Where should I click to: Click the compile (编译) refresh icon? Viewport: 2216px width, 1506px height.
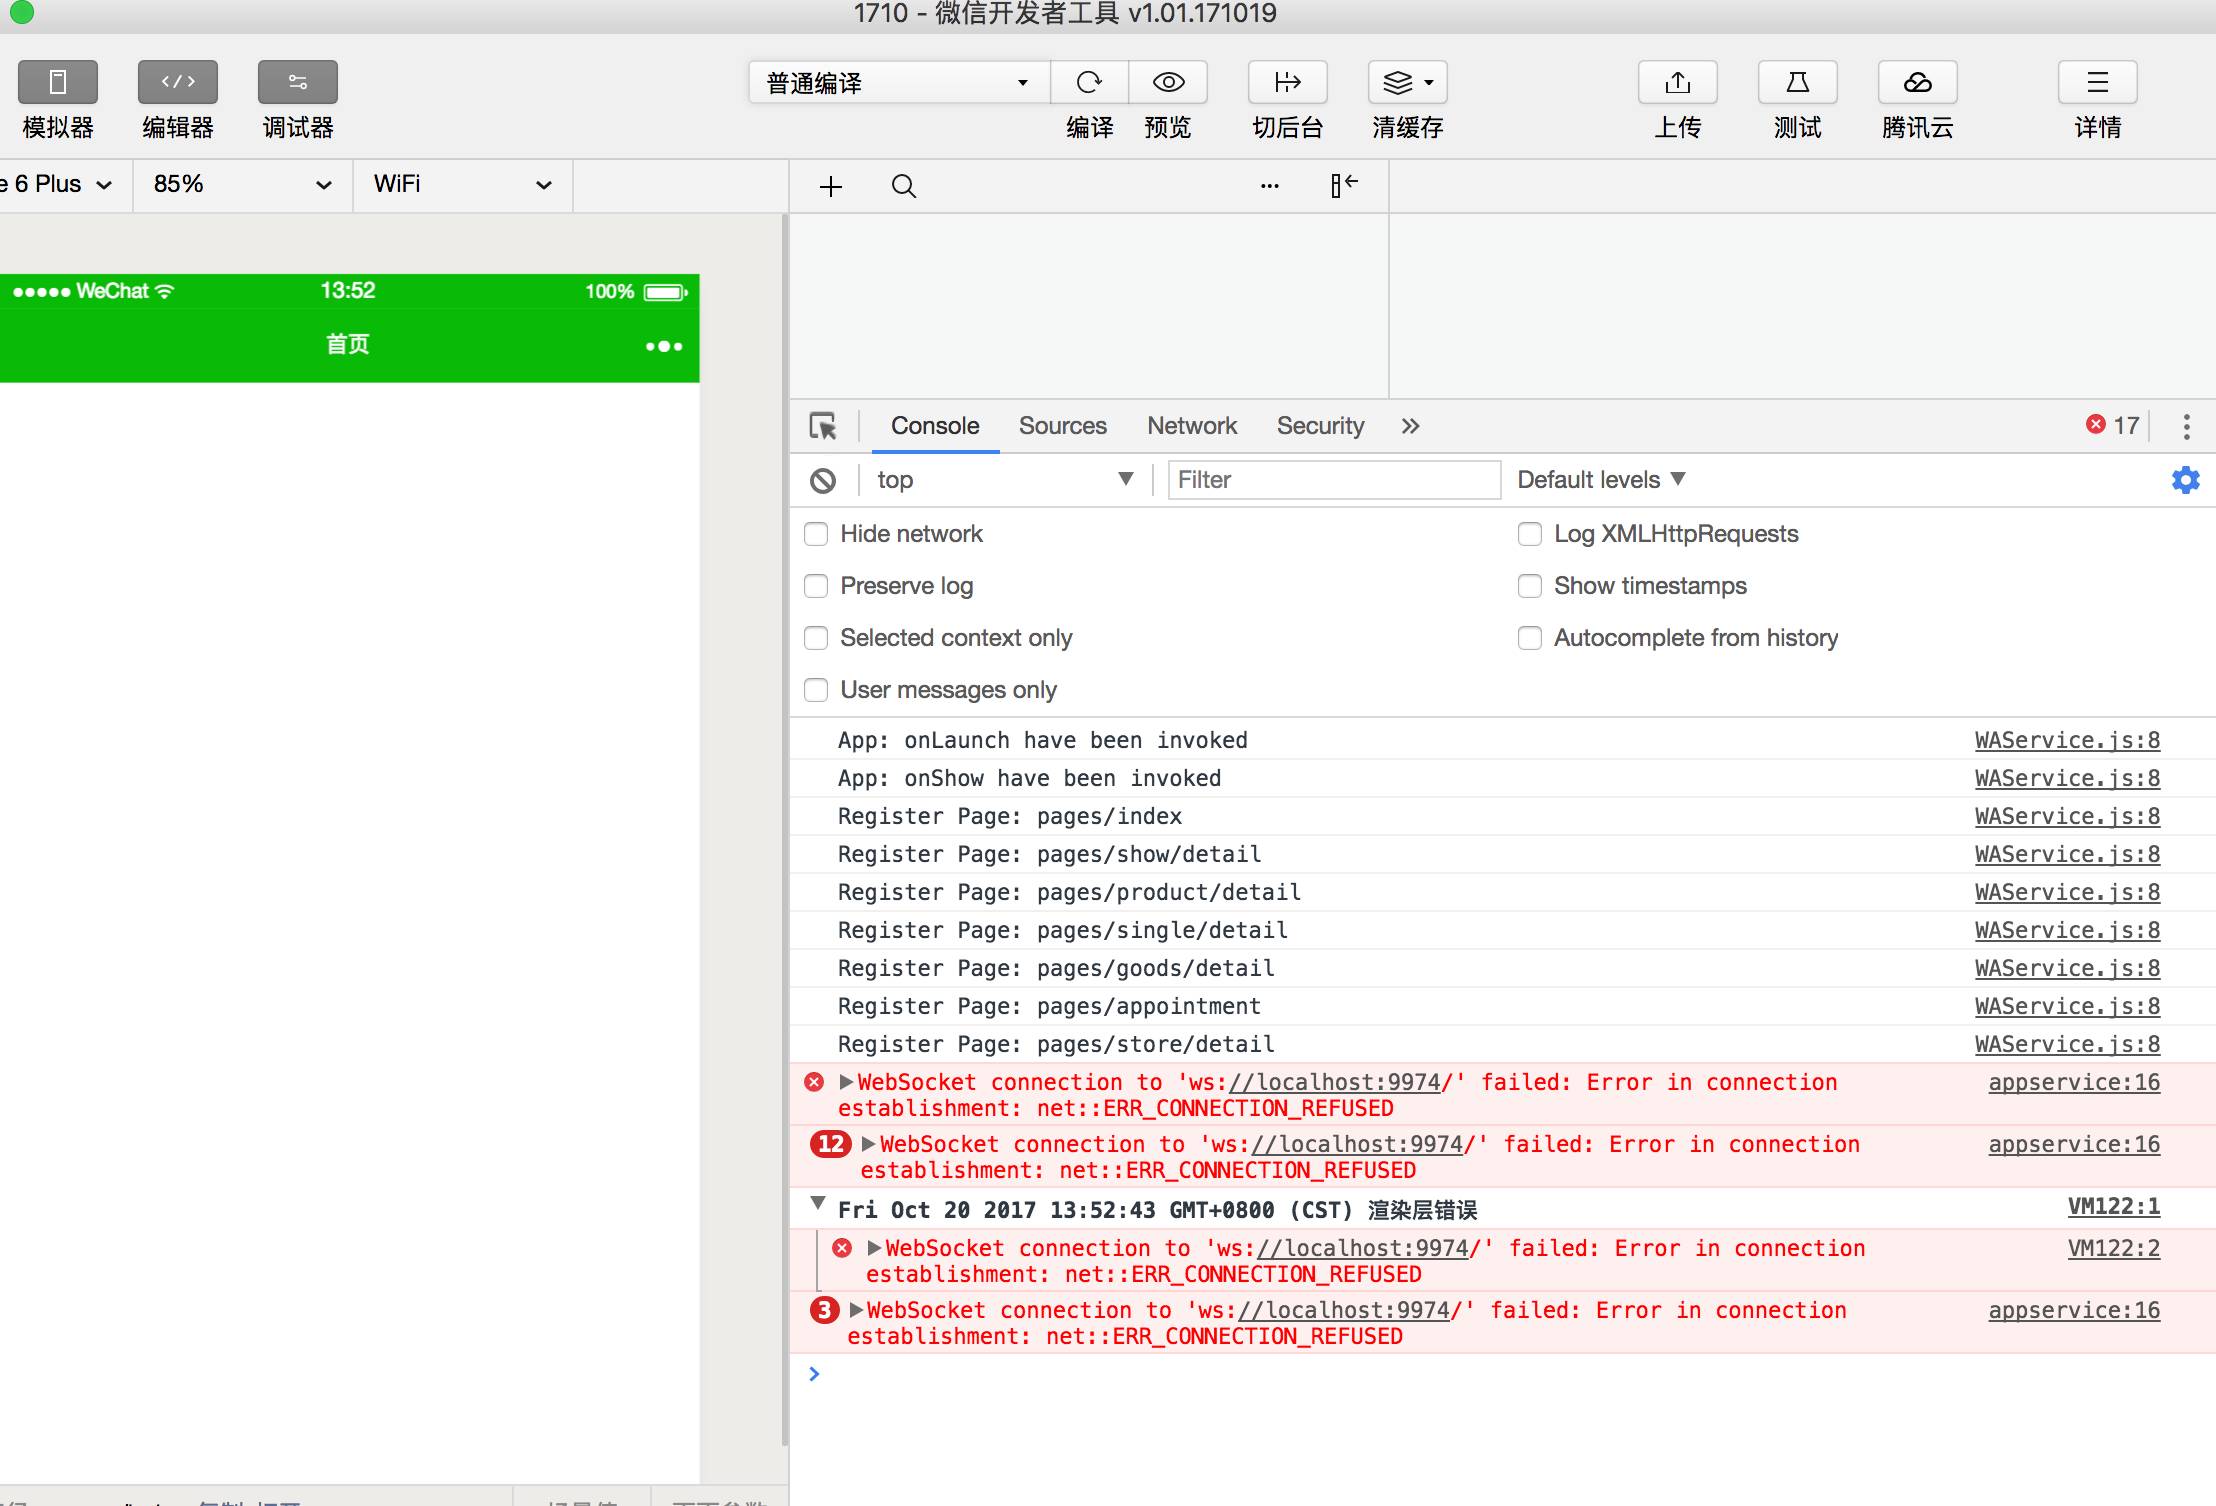coord(1089,82)
